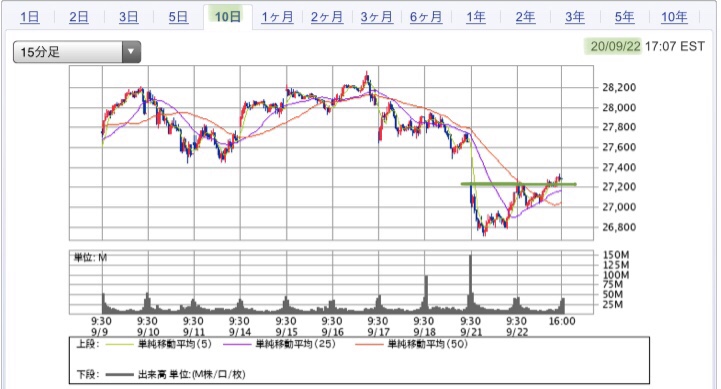Click the orange line swatch for 単純移動平均(50)
Viewport: 721px width, 389px height.
pos(369,344)
